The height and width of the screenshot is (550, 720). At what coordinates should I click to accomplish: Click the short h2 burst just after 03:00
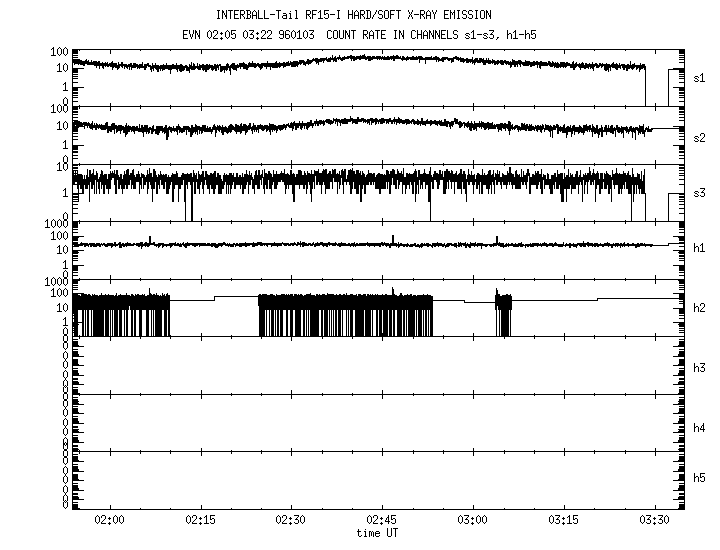point(503,310)
